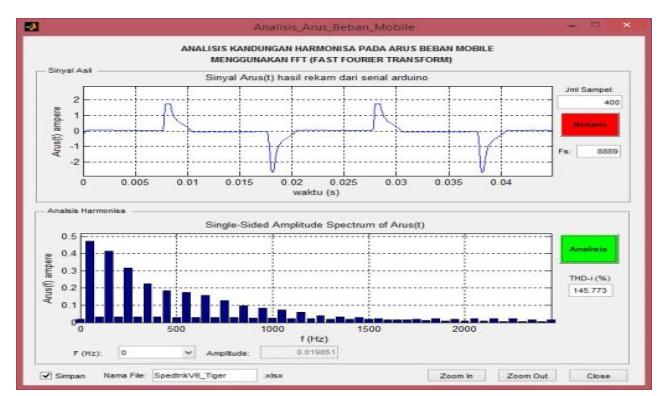Minimize the Analisis_Arus_Beban_Mobile window
Viewport: 662px width, 396px height.
[572, 26]
